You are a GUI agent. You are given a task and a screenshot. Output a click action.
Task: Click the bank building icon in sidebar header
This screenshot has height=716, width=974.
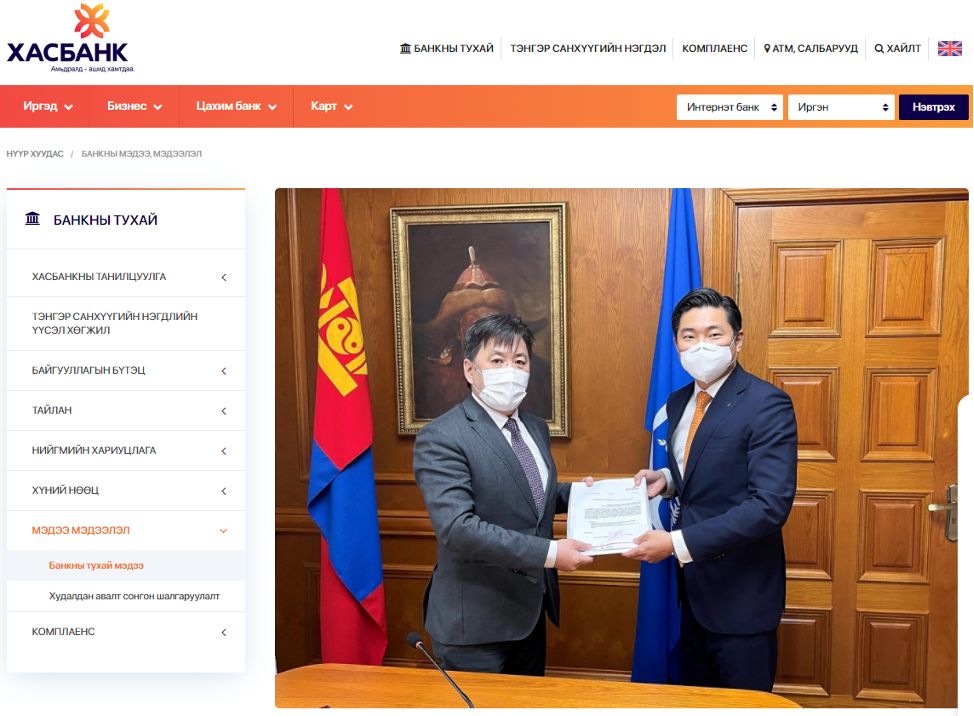pos(33,219)
